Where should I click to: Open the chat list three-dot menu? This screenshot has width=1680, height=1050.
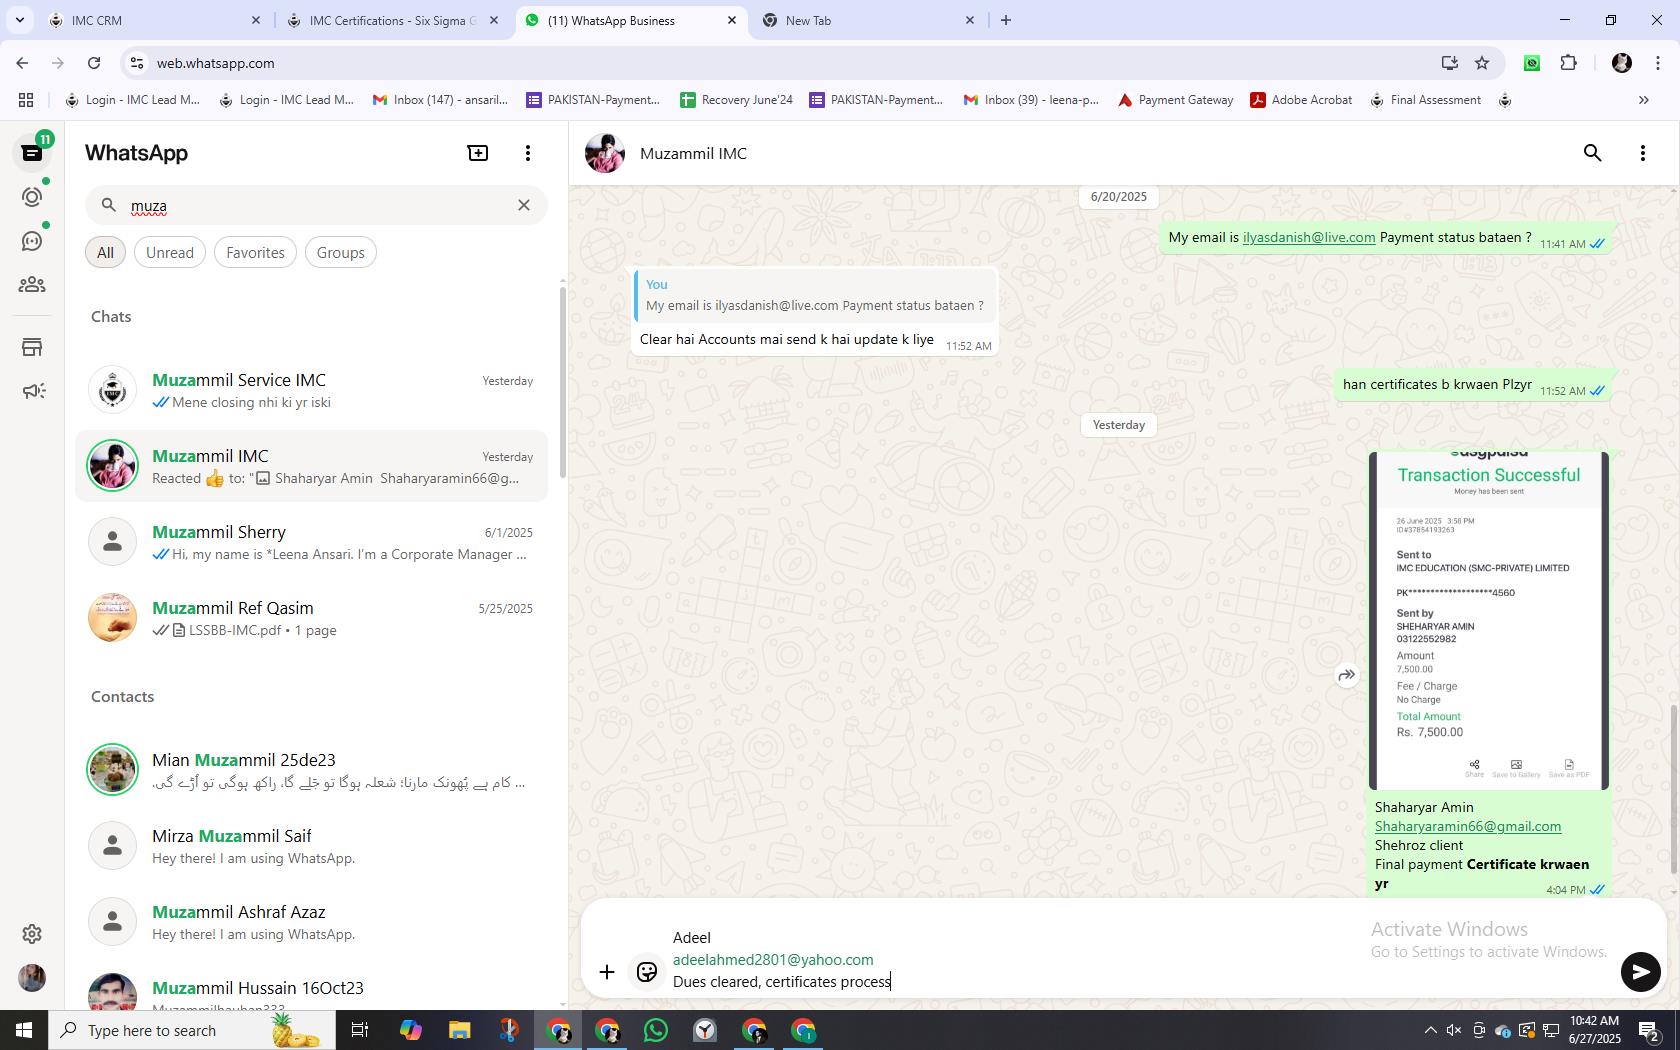coord(528,153)
